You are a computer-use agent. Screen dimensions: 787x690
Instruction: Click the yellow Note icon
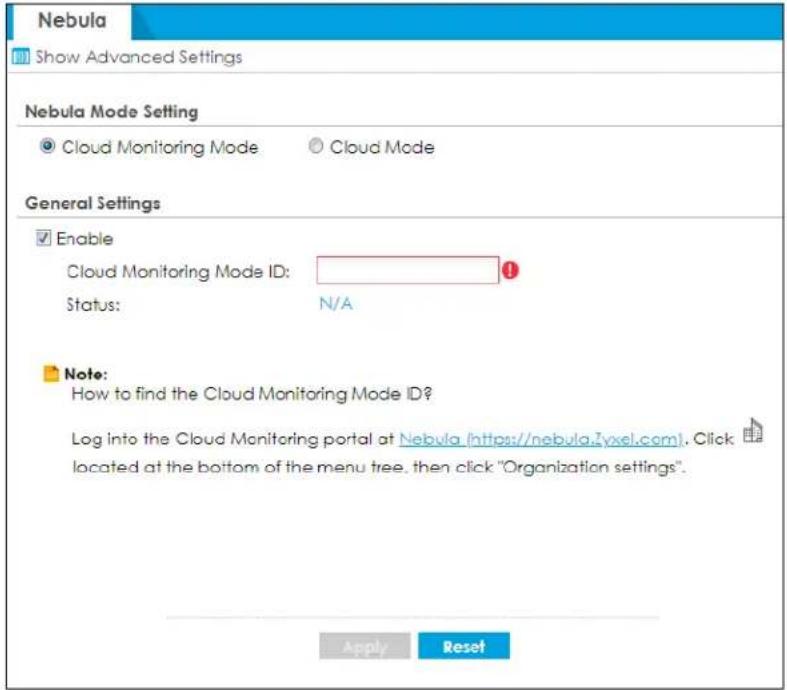(51, 374)
